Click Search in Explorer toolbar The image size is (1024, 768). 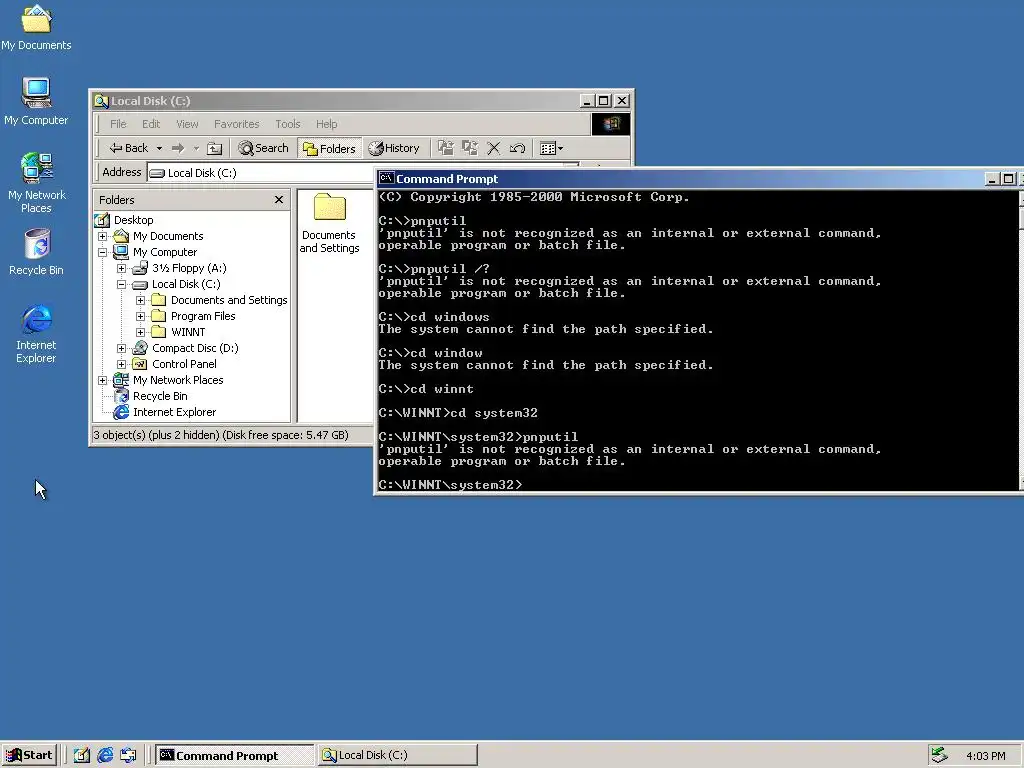[263, 148]
